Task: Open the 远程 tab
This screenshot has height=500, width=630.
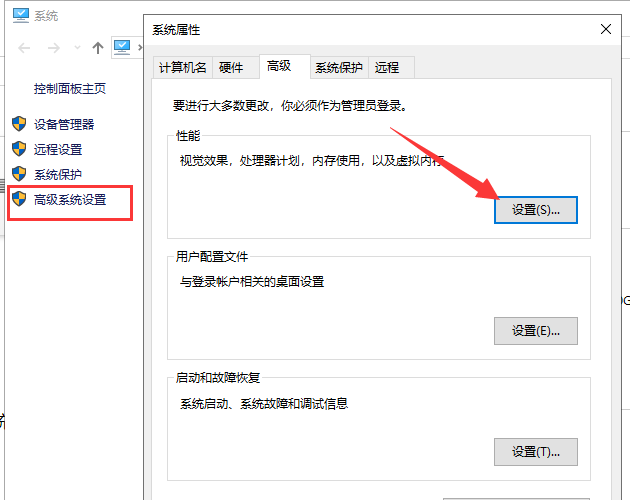Action: 387,67
